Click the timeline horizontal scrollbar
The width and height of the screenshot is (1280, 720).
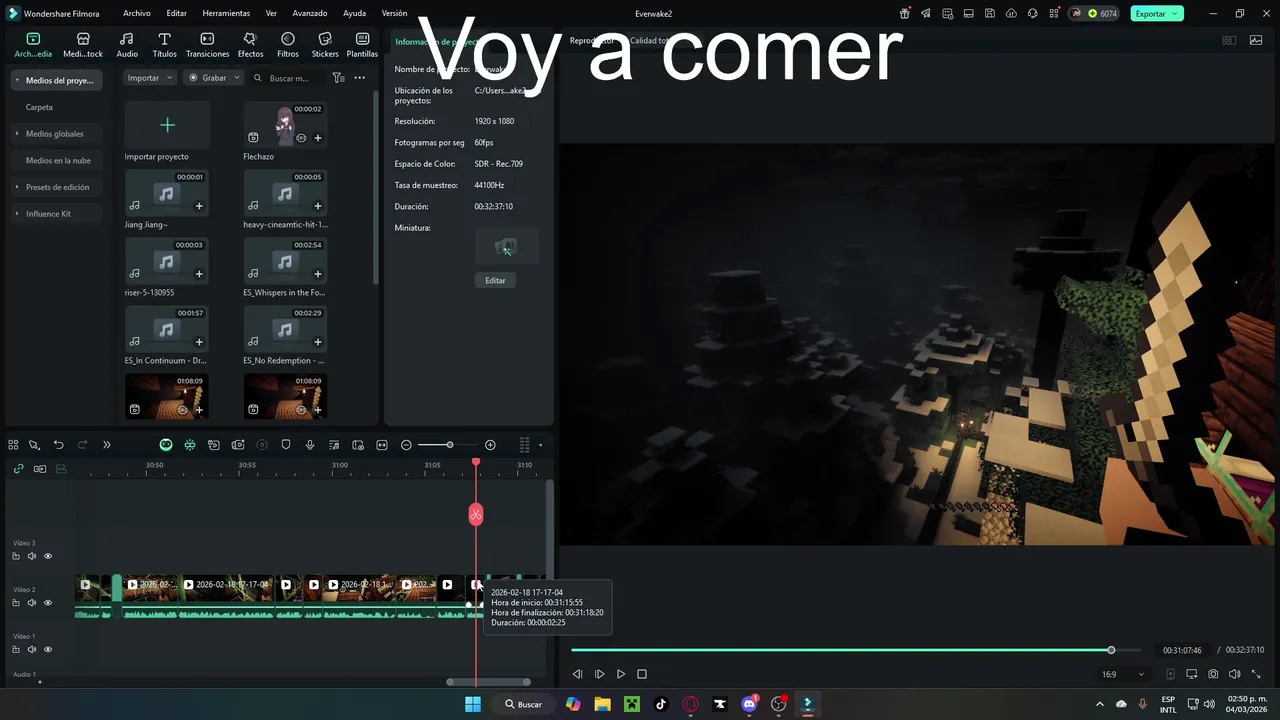coord(488,682)
